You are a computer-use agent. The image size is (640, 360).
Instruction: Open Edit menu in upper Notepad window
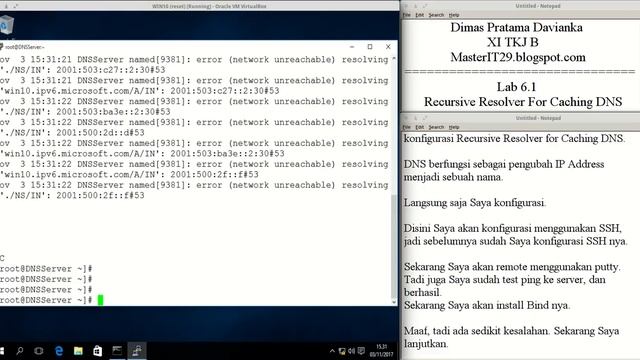coord(420,15)
